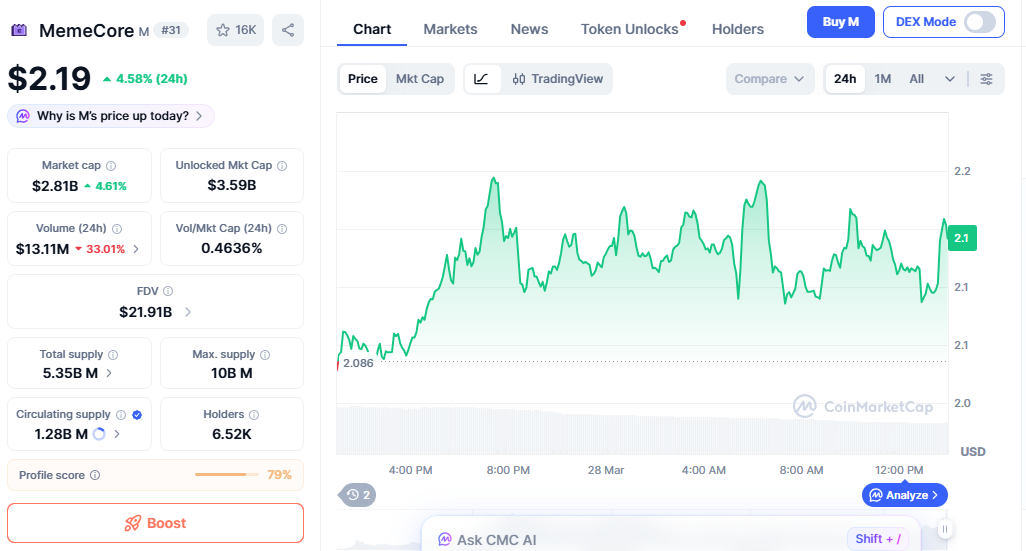Click the 28 Mar date axis label
Screen dimensions: 1026x551
click(x=606, y=471)
